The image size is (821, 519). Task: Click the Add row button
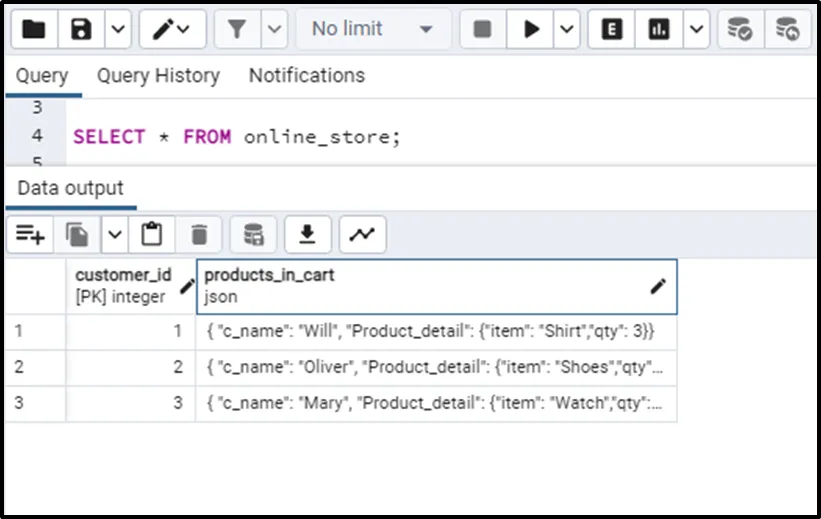pyautogui.click(x=30, y=234)
